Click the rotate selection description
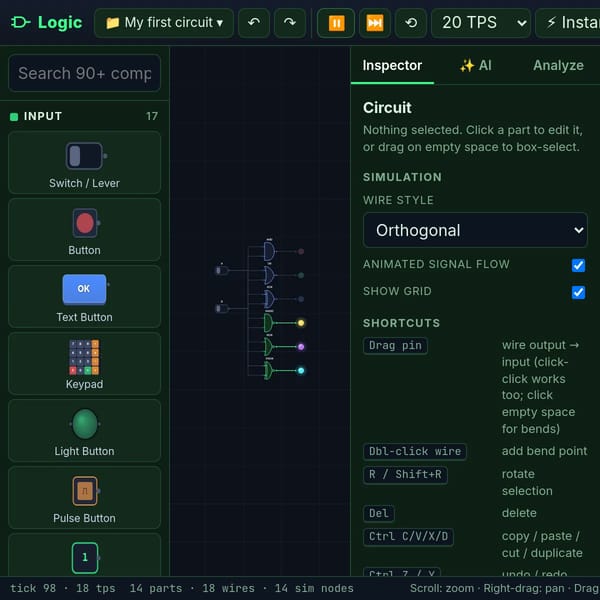This screenshot has width=600, height=600. (x=527, y=483)
